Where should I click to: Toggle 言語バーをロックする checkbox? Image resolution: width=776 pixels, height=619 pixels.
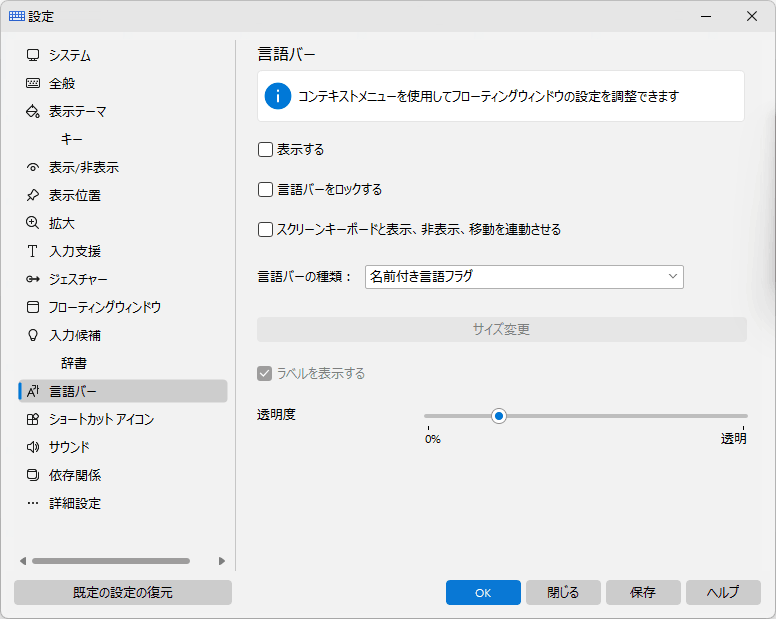coord(265,190)
